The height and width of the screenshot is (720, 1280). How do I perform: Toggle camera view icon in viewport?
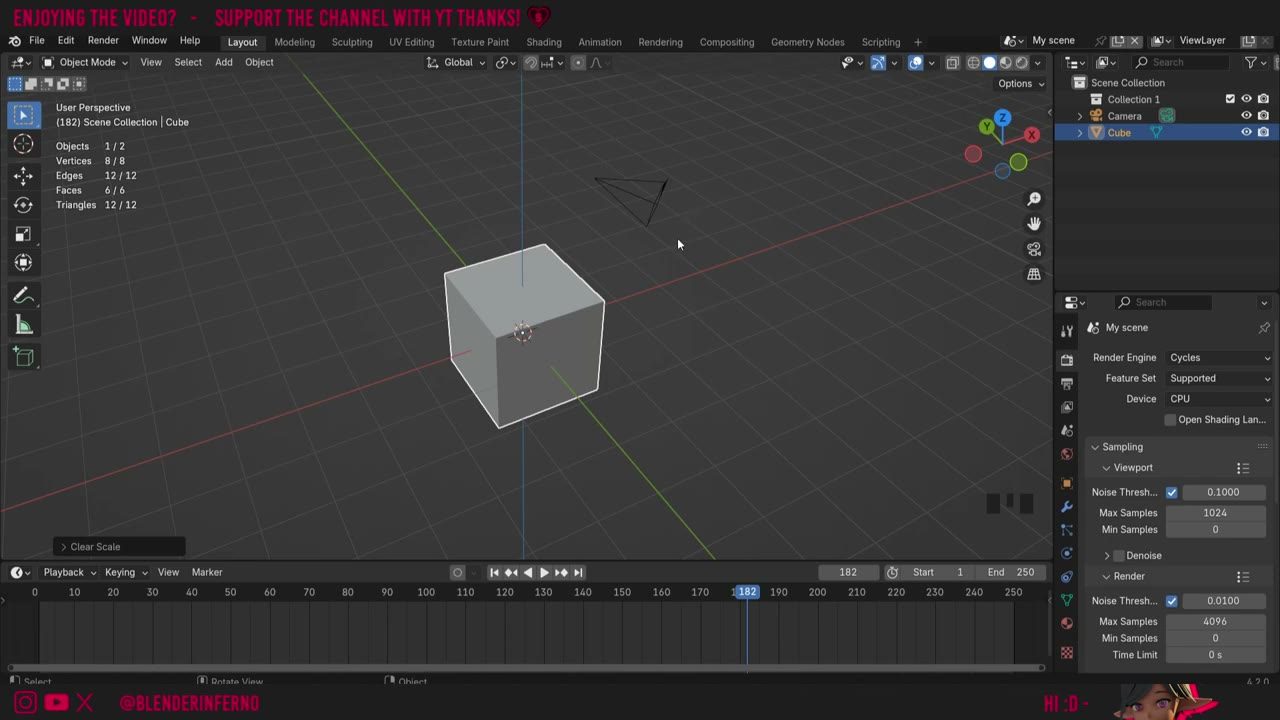1034,249
